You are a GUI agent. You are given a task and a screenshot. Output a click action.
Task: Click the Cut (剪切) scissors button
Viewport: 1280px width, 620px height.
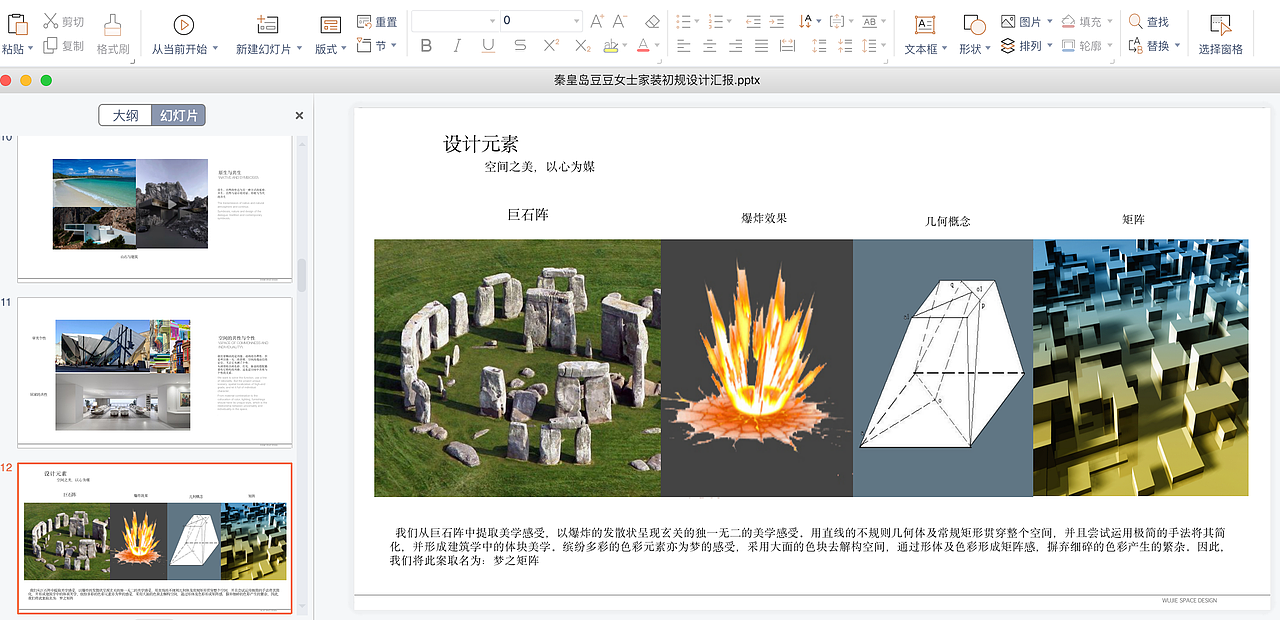pos(63,21)
